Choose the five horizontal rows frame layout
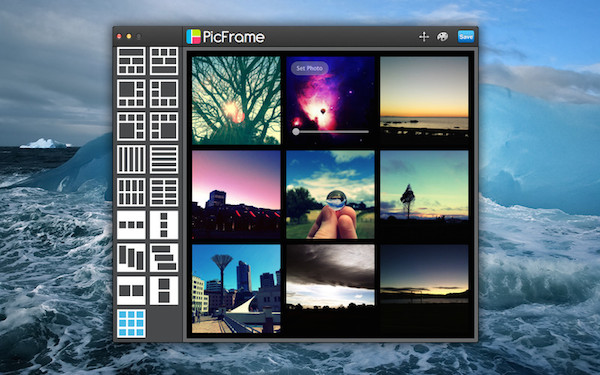600x375 pixels. point(164,159)
